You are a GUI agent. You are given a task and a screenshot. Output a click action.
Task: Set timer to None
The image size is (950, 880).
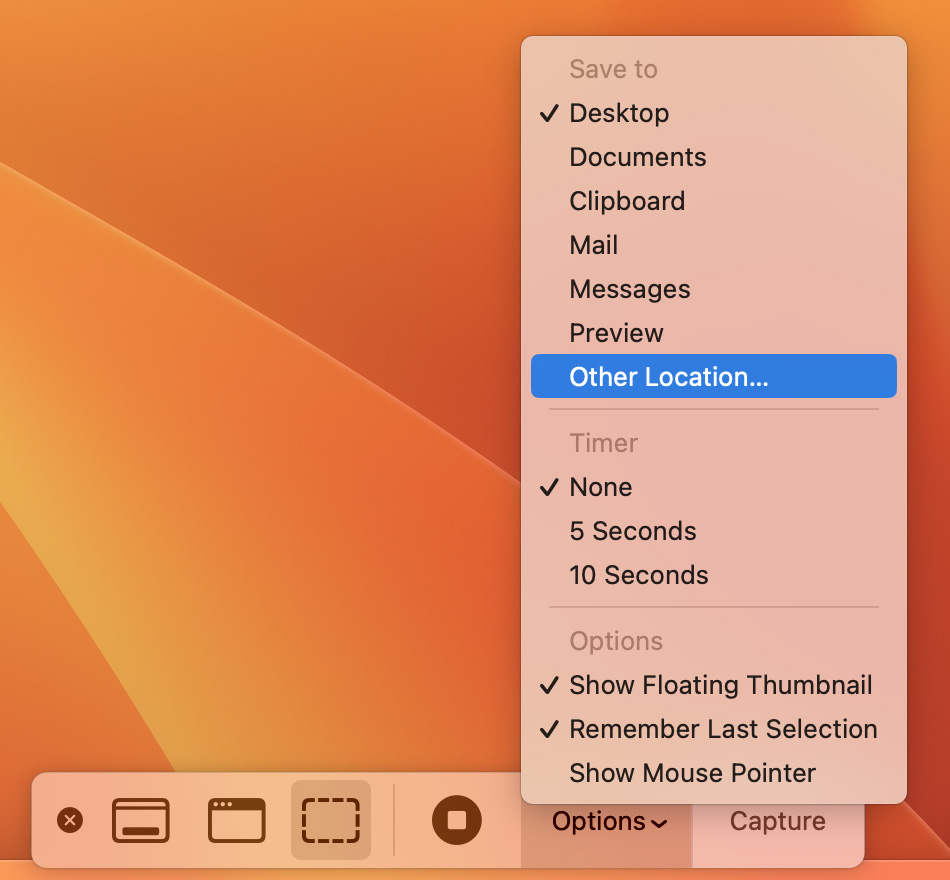point(714,487)
